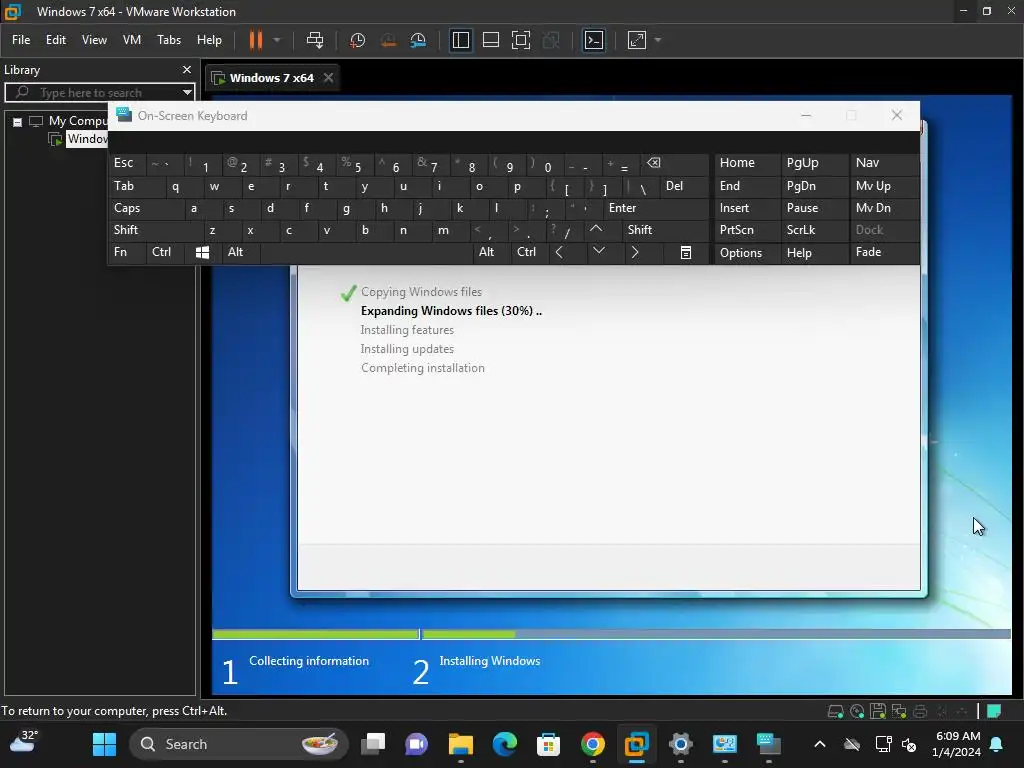
Task: Toggle Caps on the On-Screen Keyboard
Action: 146,208
